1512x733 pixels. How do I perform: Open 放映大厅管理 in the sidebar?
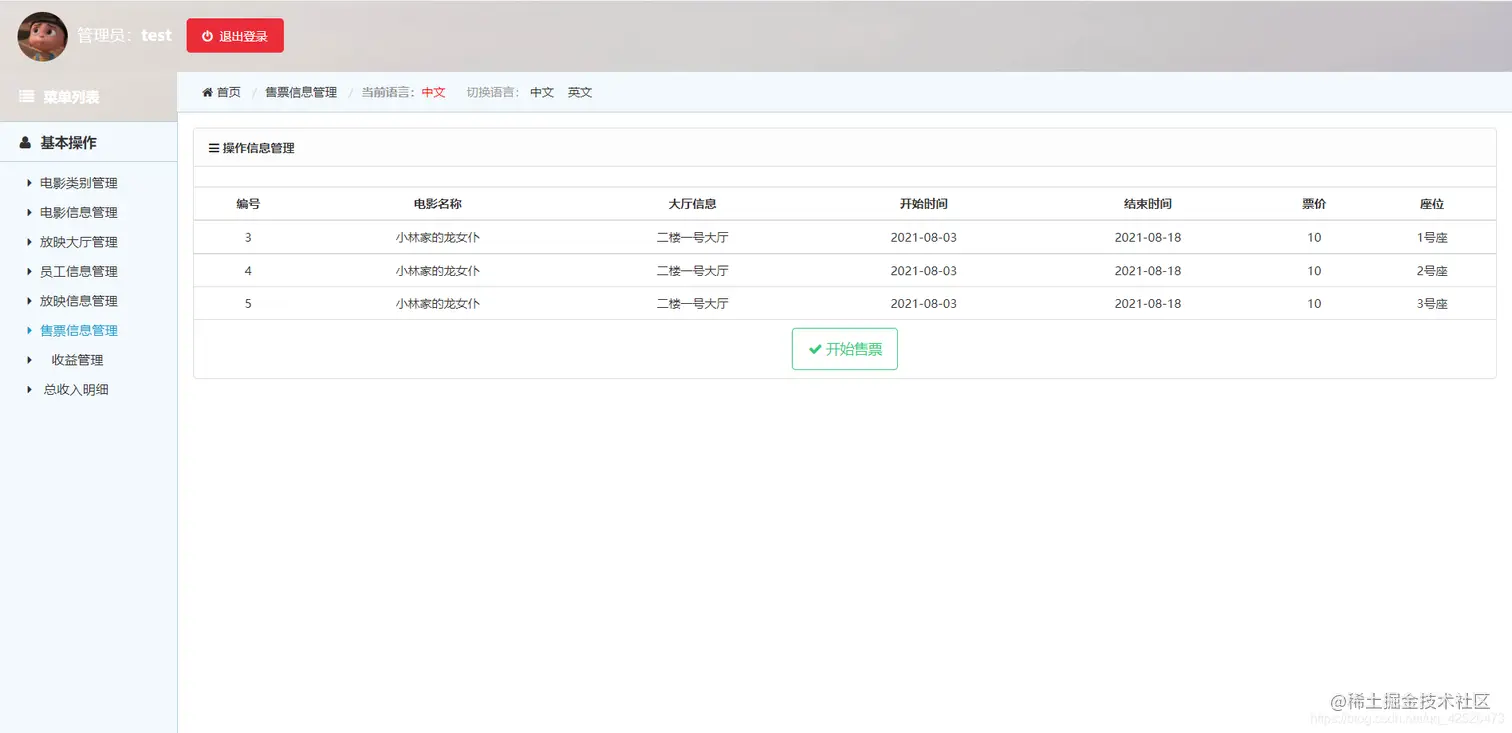pyautogui.click(x=79, y=242)
